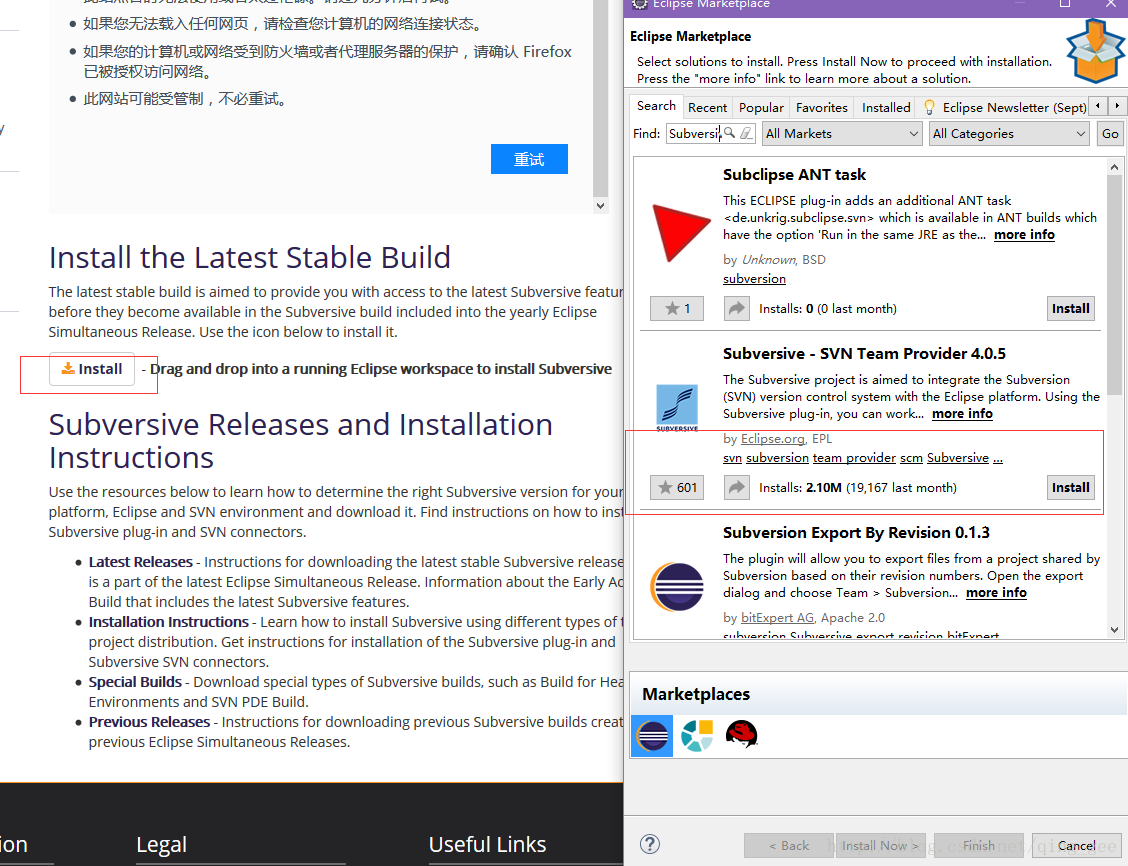
Task: Open the Installation Instructions link on webpage
Action: 168,622
